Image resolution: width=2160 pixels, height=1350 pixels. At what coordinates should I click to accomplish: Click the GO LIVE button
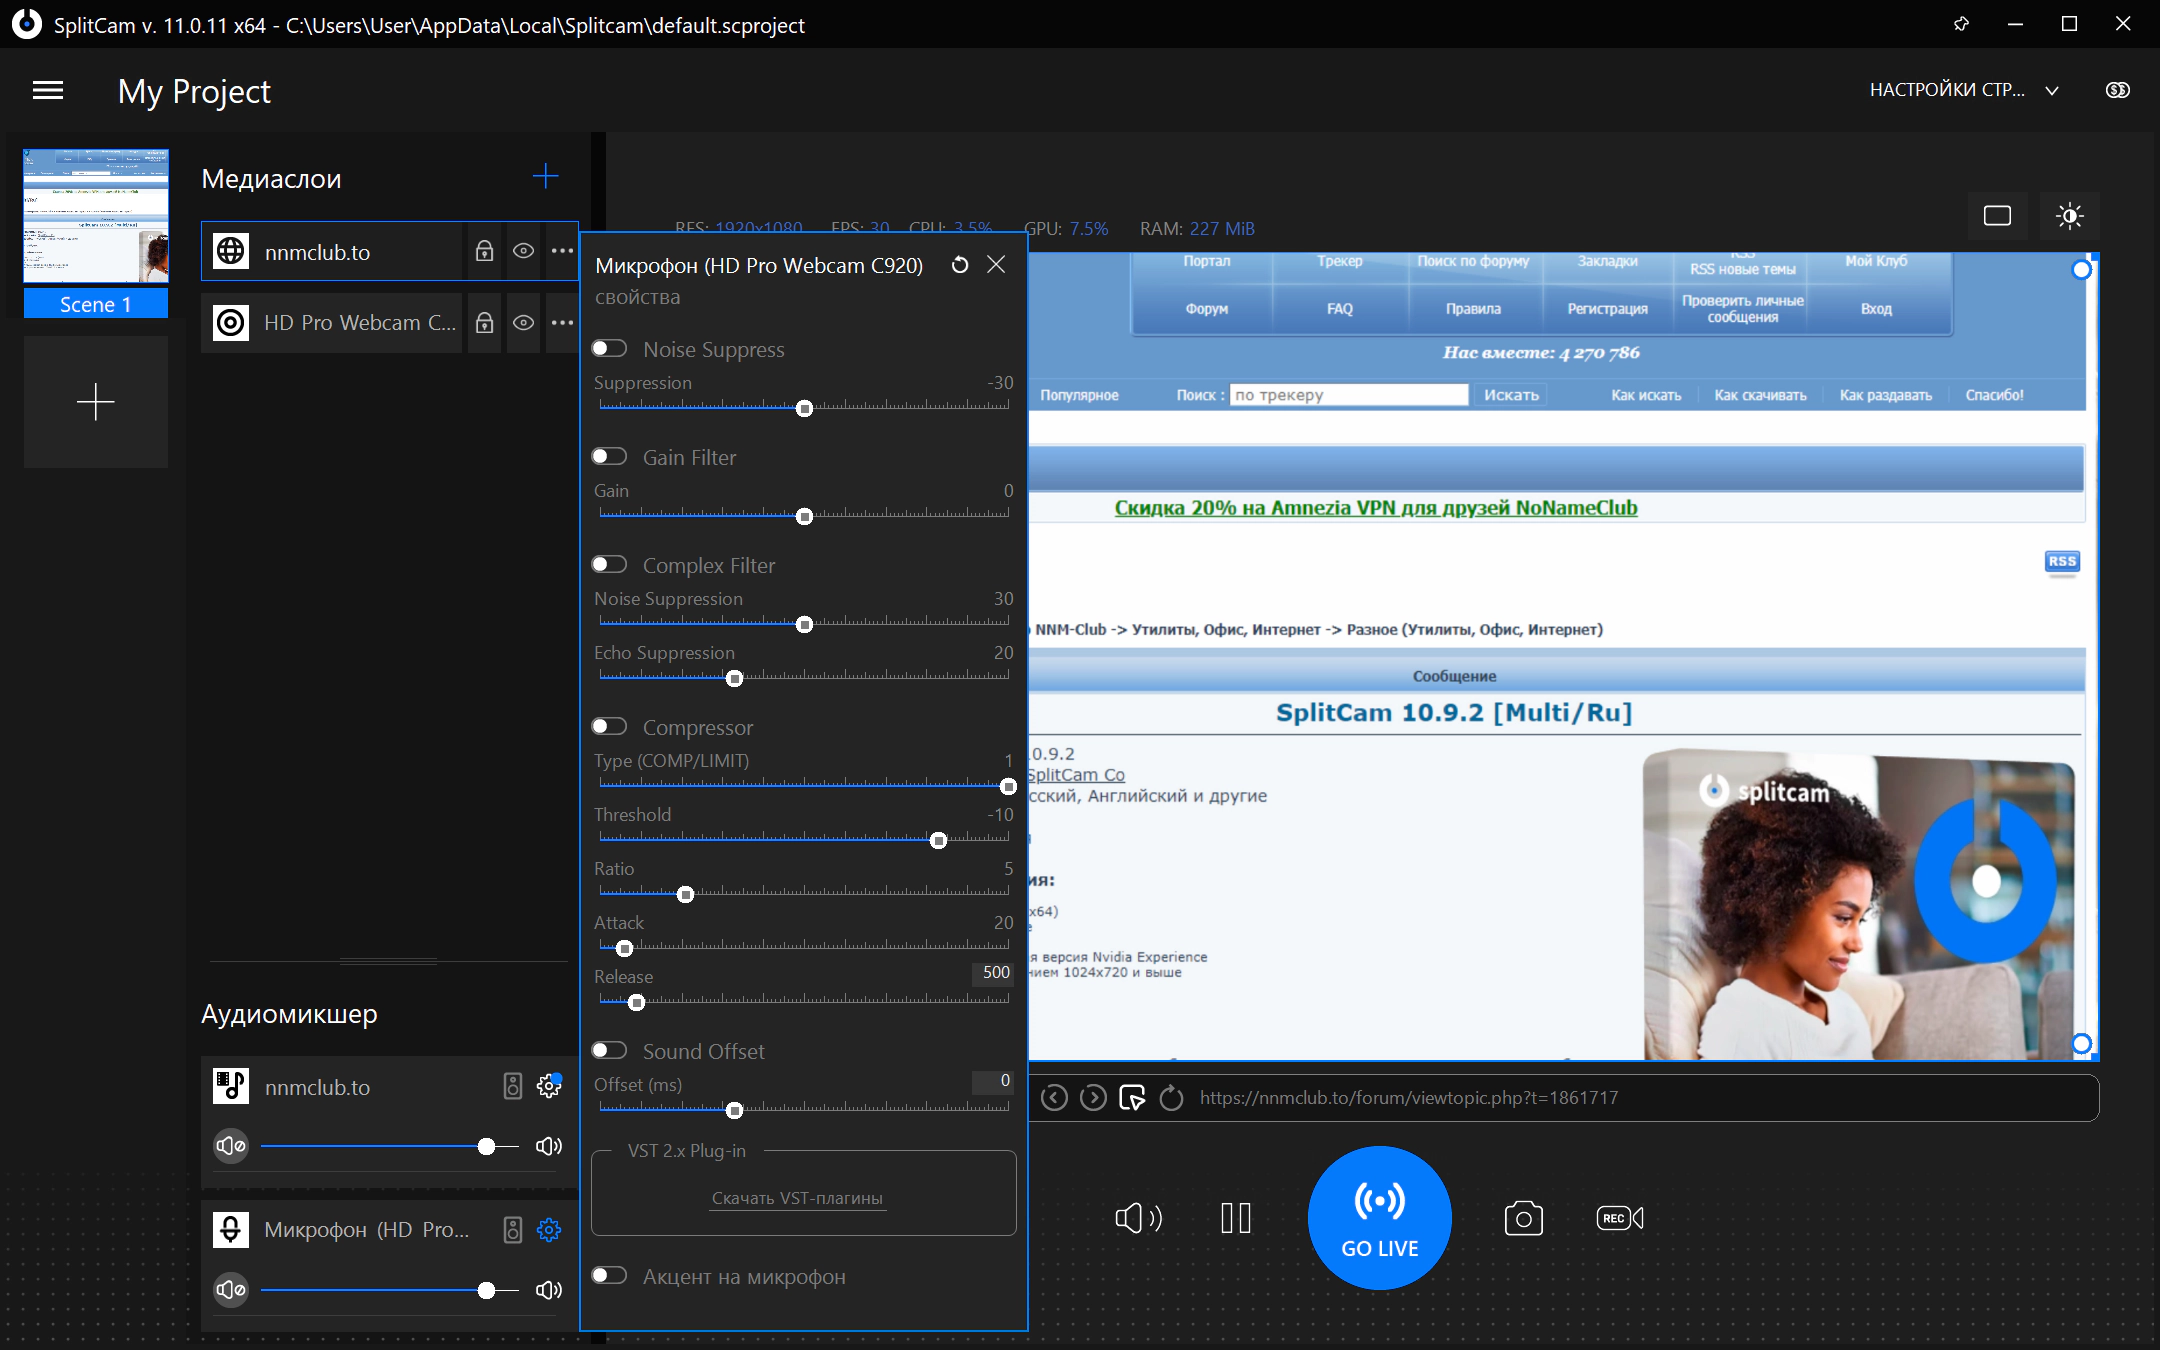(1380, 1218)
